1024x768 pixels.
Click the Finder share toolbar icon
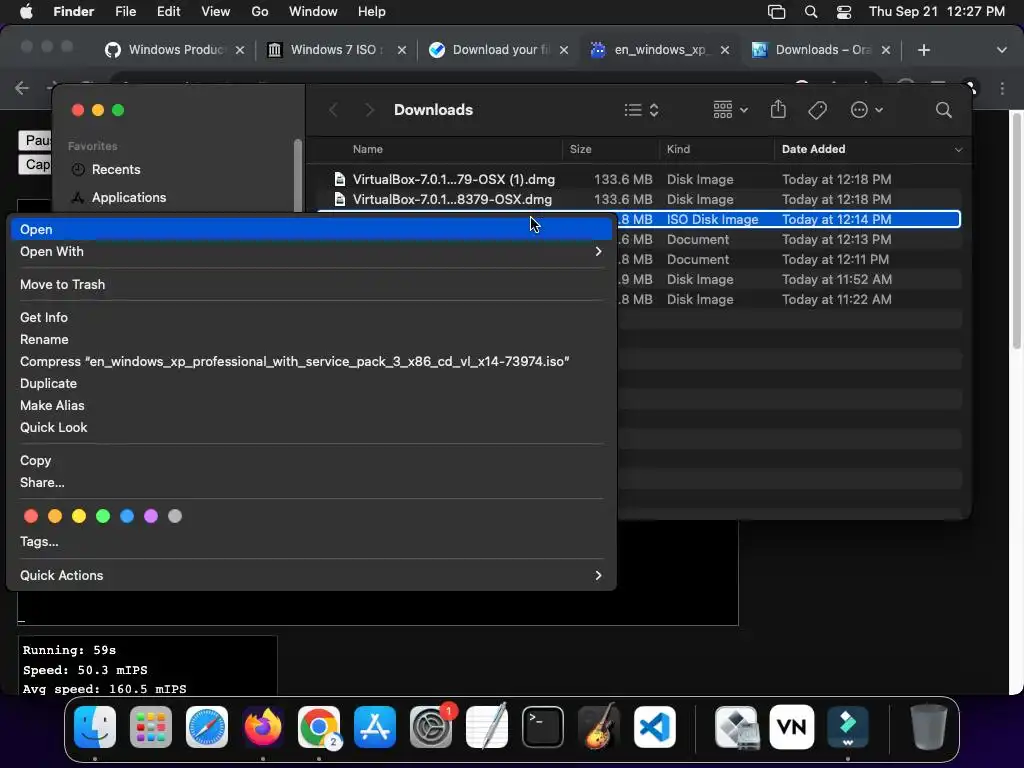(x=778, y=109)
